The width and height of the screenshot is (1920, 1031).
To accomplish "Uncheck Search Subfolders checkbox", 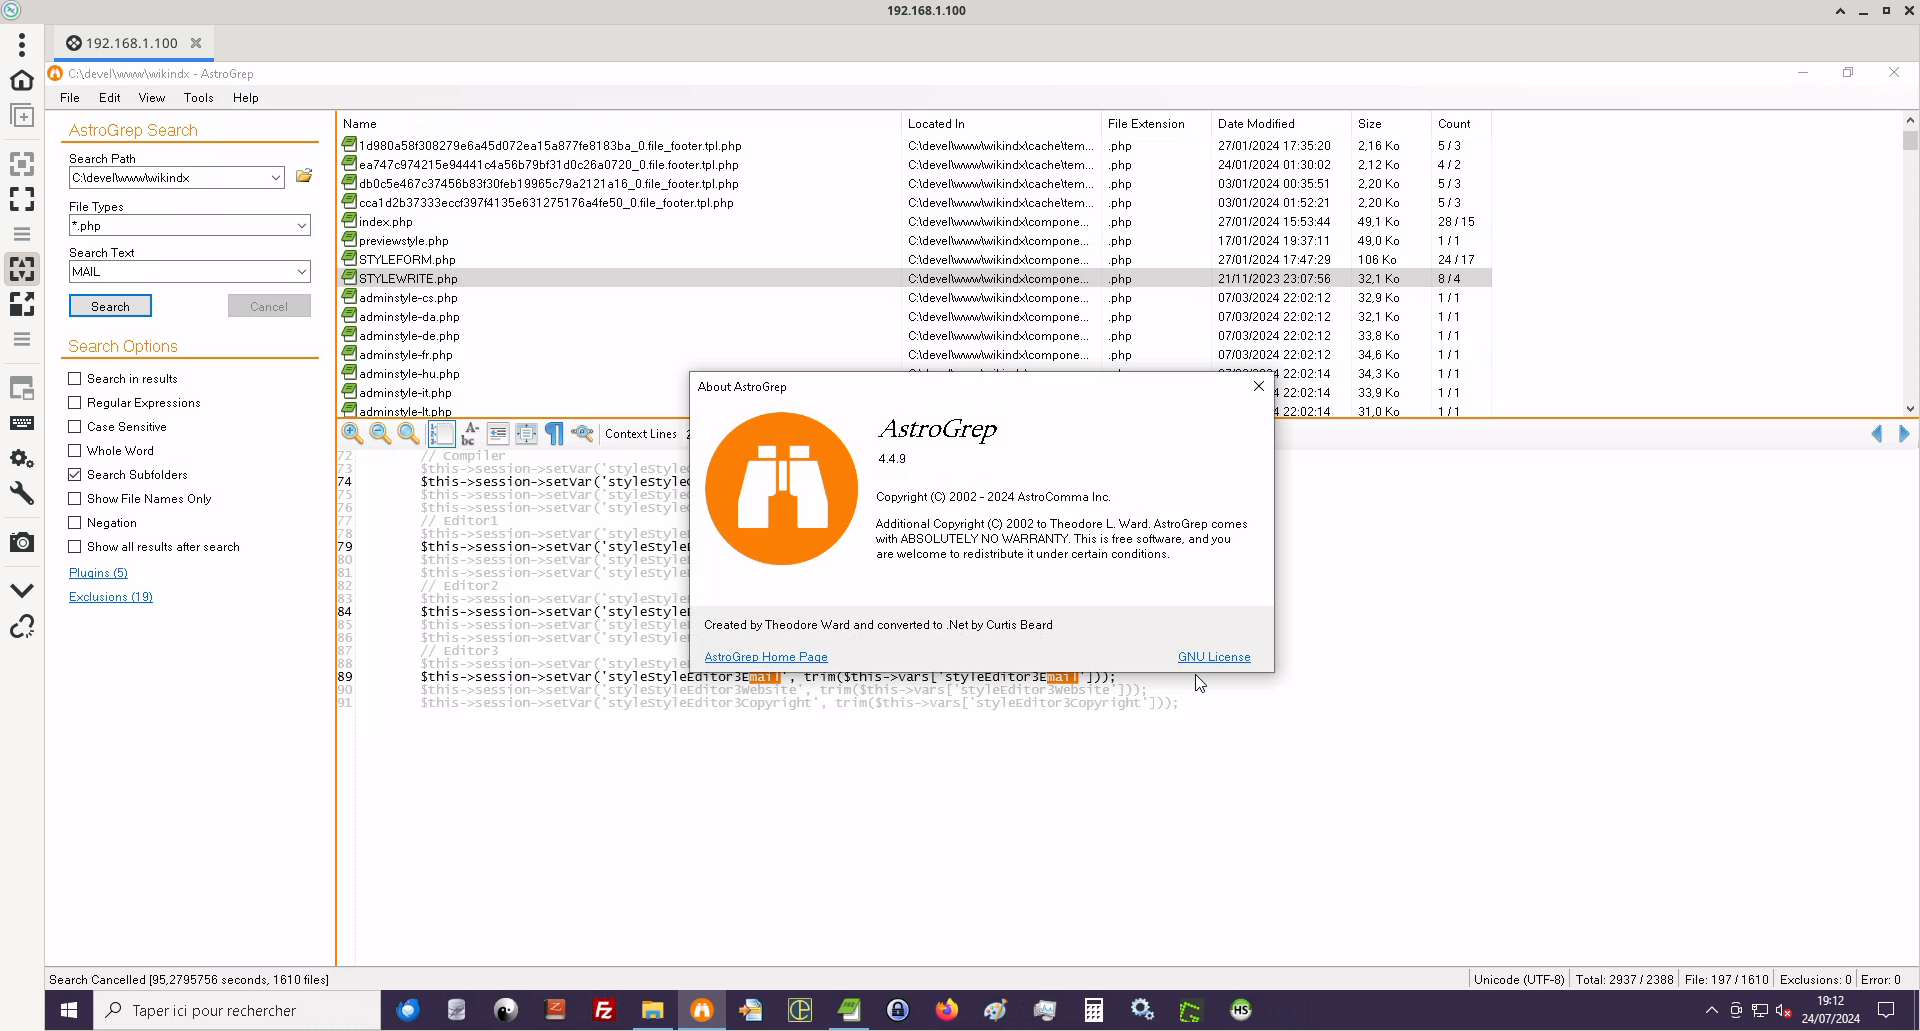I will pyautogui.click(x=75, y=474).
